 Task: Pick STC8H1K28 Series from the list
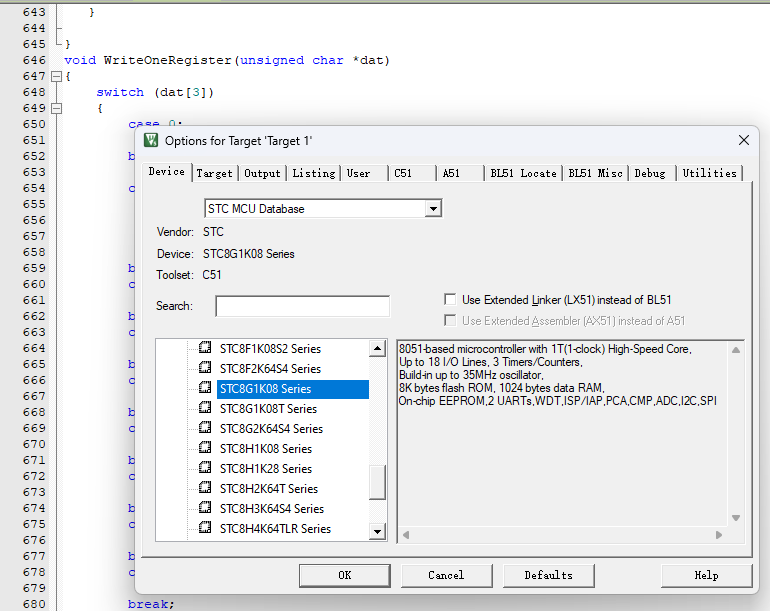(x=266, y=469)
